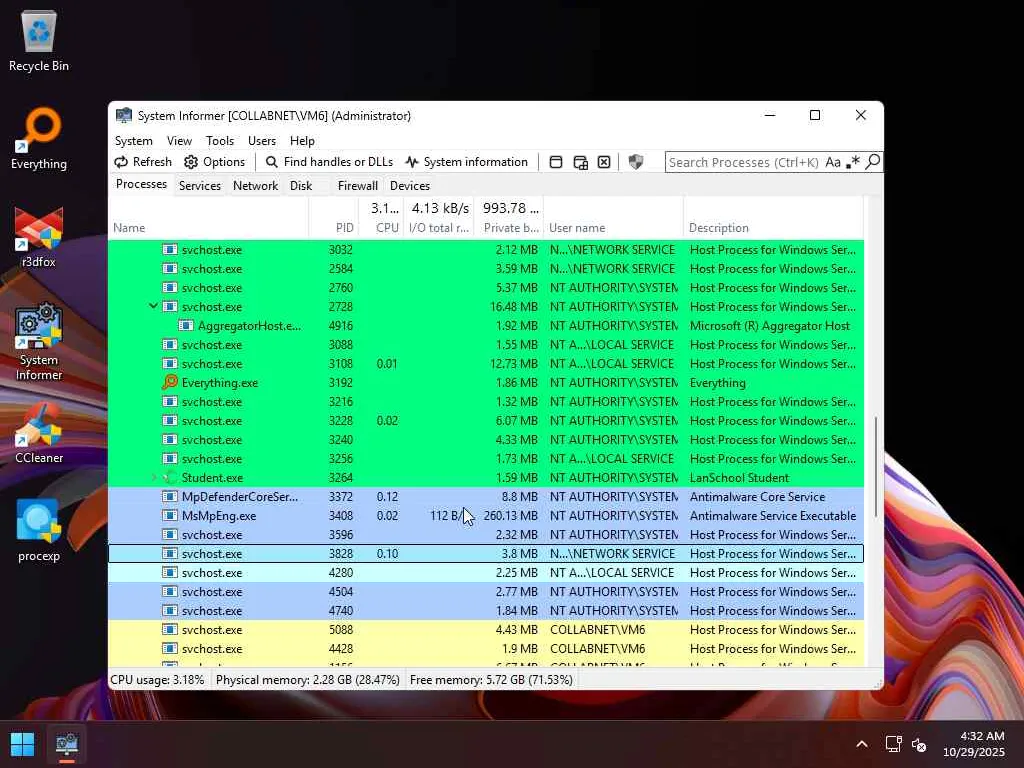Click the 260.13 MB private bytes cell

click(511, 515)
